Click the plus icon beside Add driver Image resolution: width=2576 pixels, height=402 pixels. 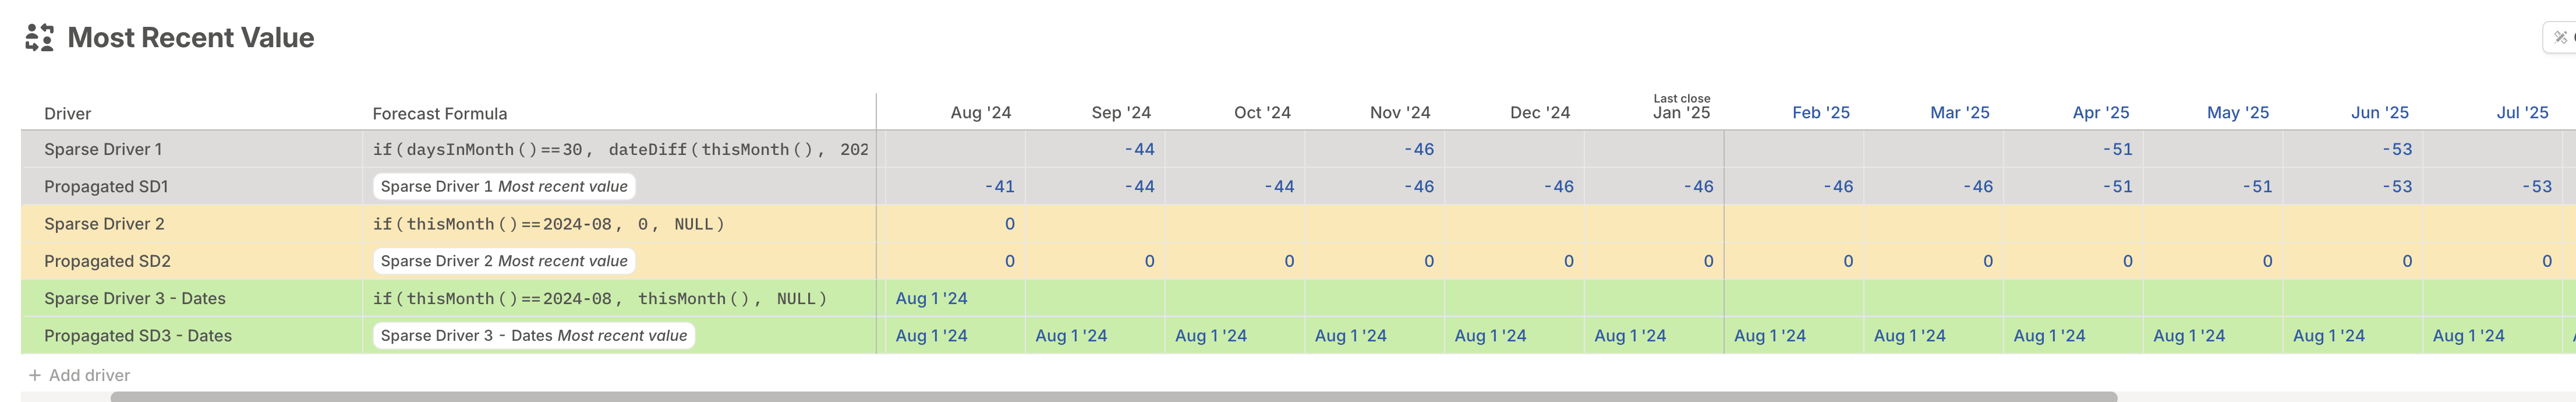[x=34, y=375]
